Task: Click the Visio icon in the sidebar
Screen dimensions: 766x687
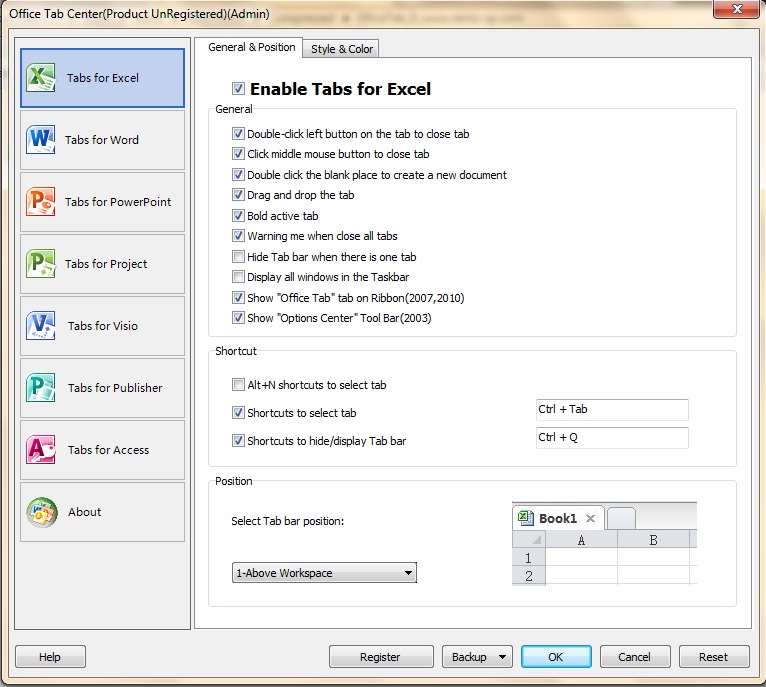Action: tap(41, 325)
